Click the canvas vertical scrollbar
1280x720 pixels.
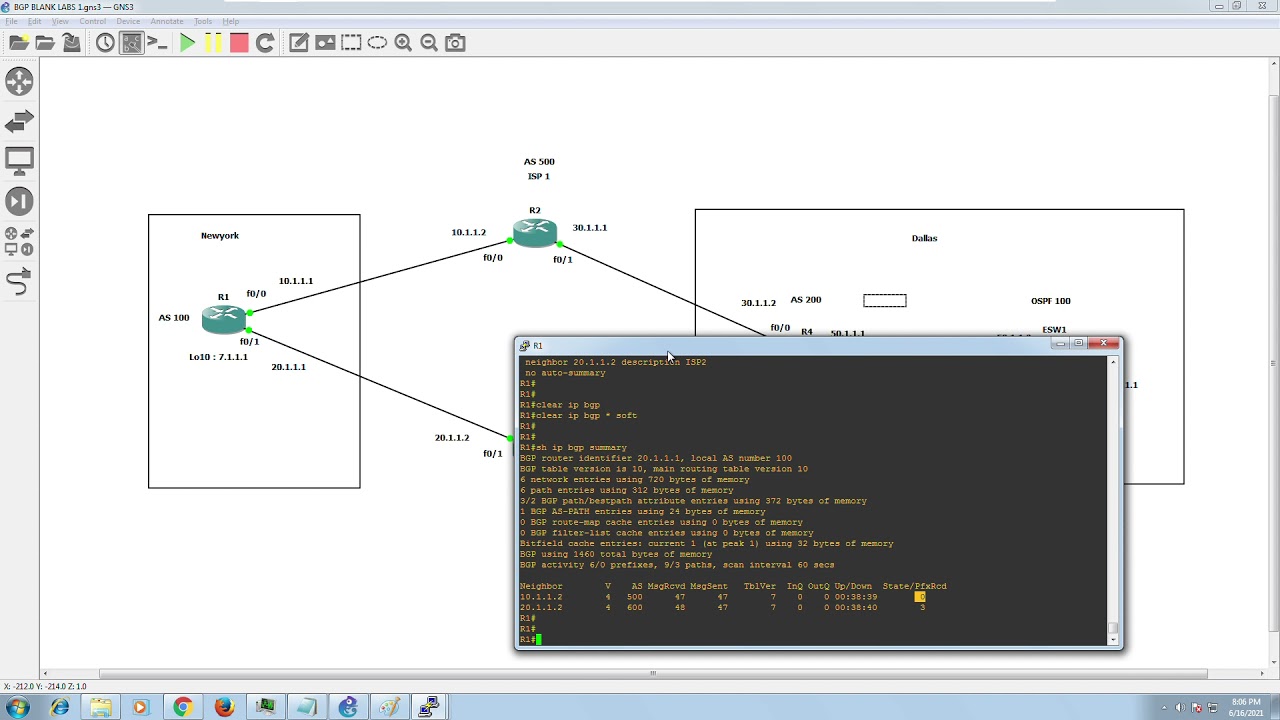coord(1273,363)
